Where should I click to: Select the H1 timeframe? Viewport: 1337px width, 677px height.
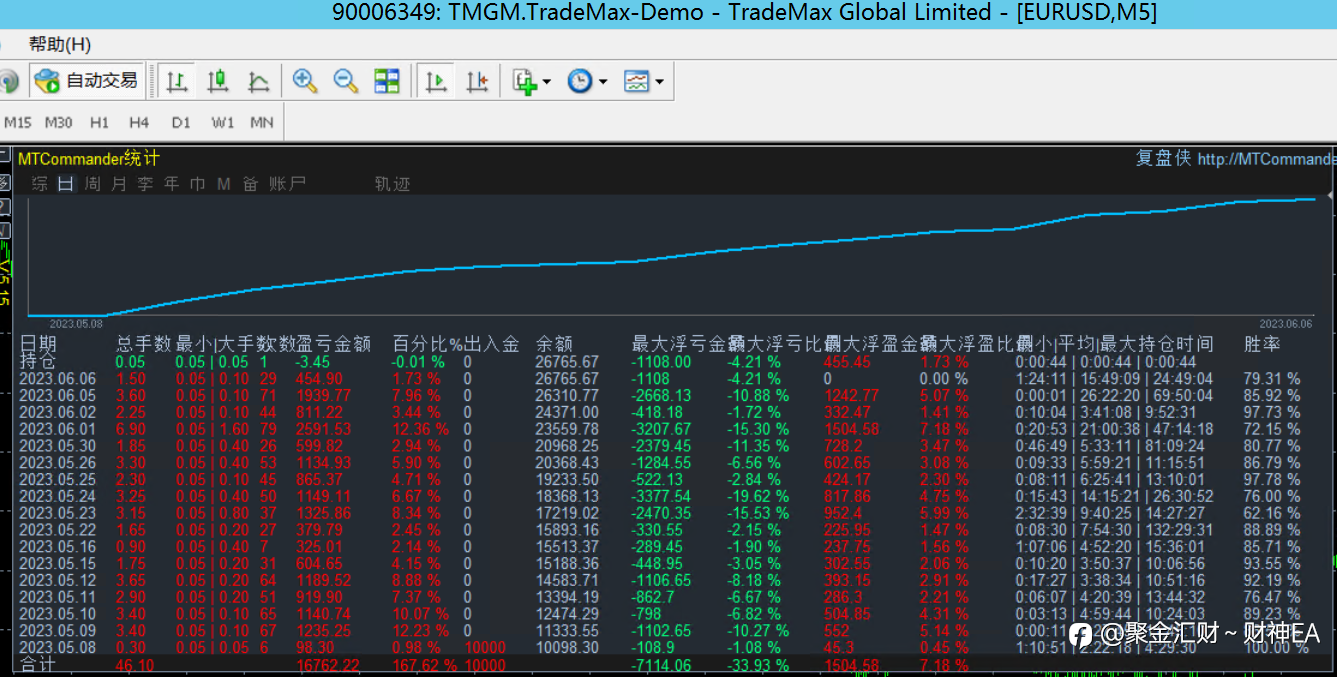point(99,122)
